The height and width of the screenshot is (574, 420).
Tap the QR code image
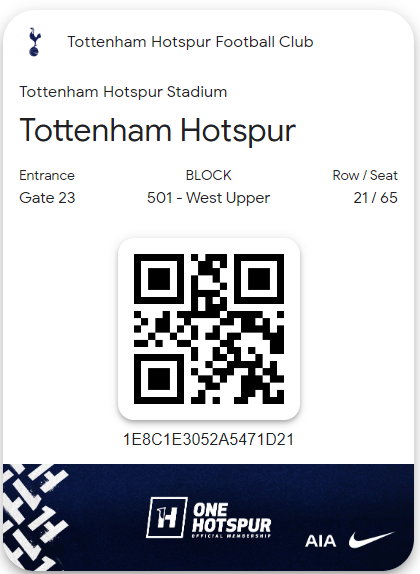point(209,329)
